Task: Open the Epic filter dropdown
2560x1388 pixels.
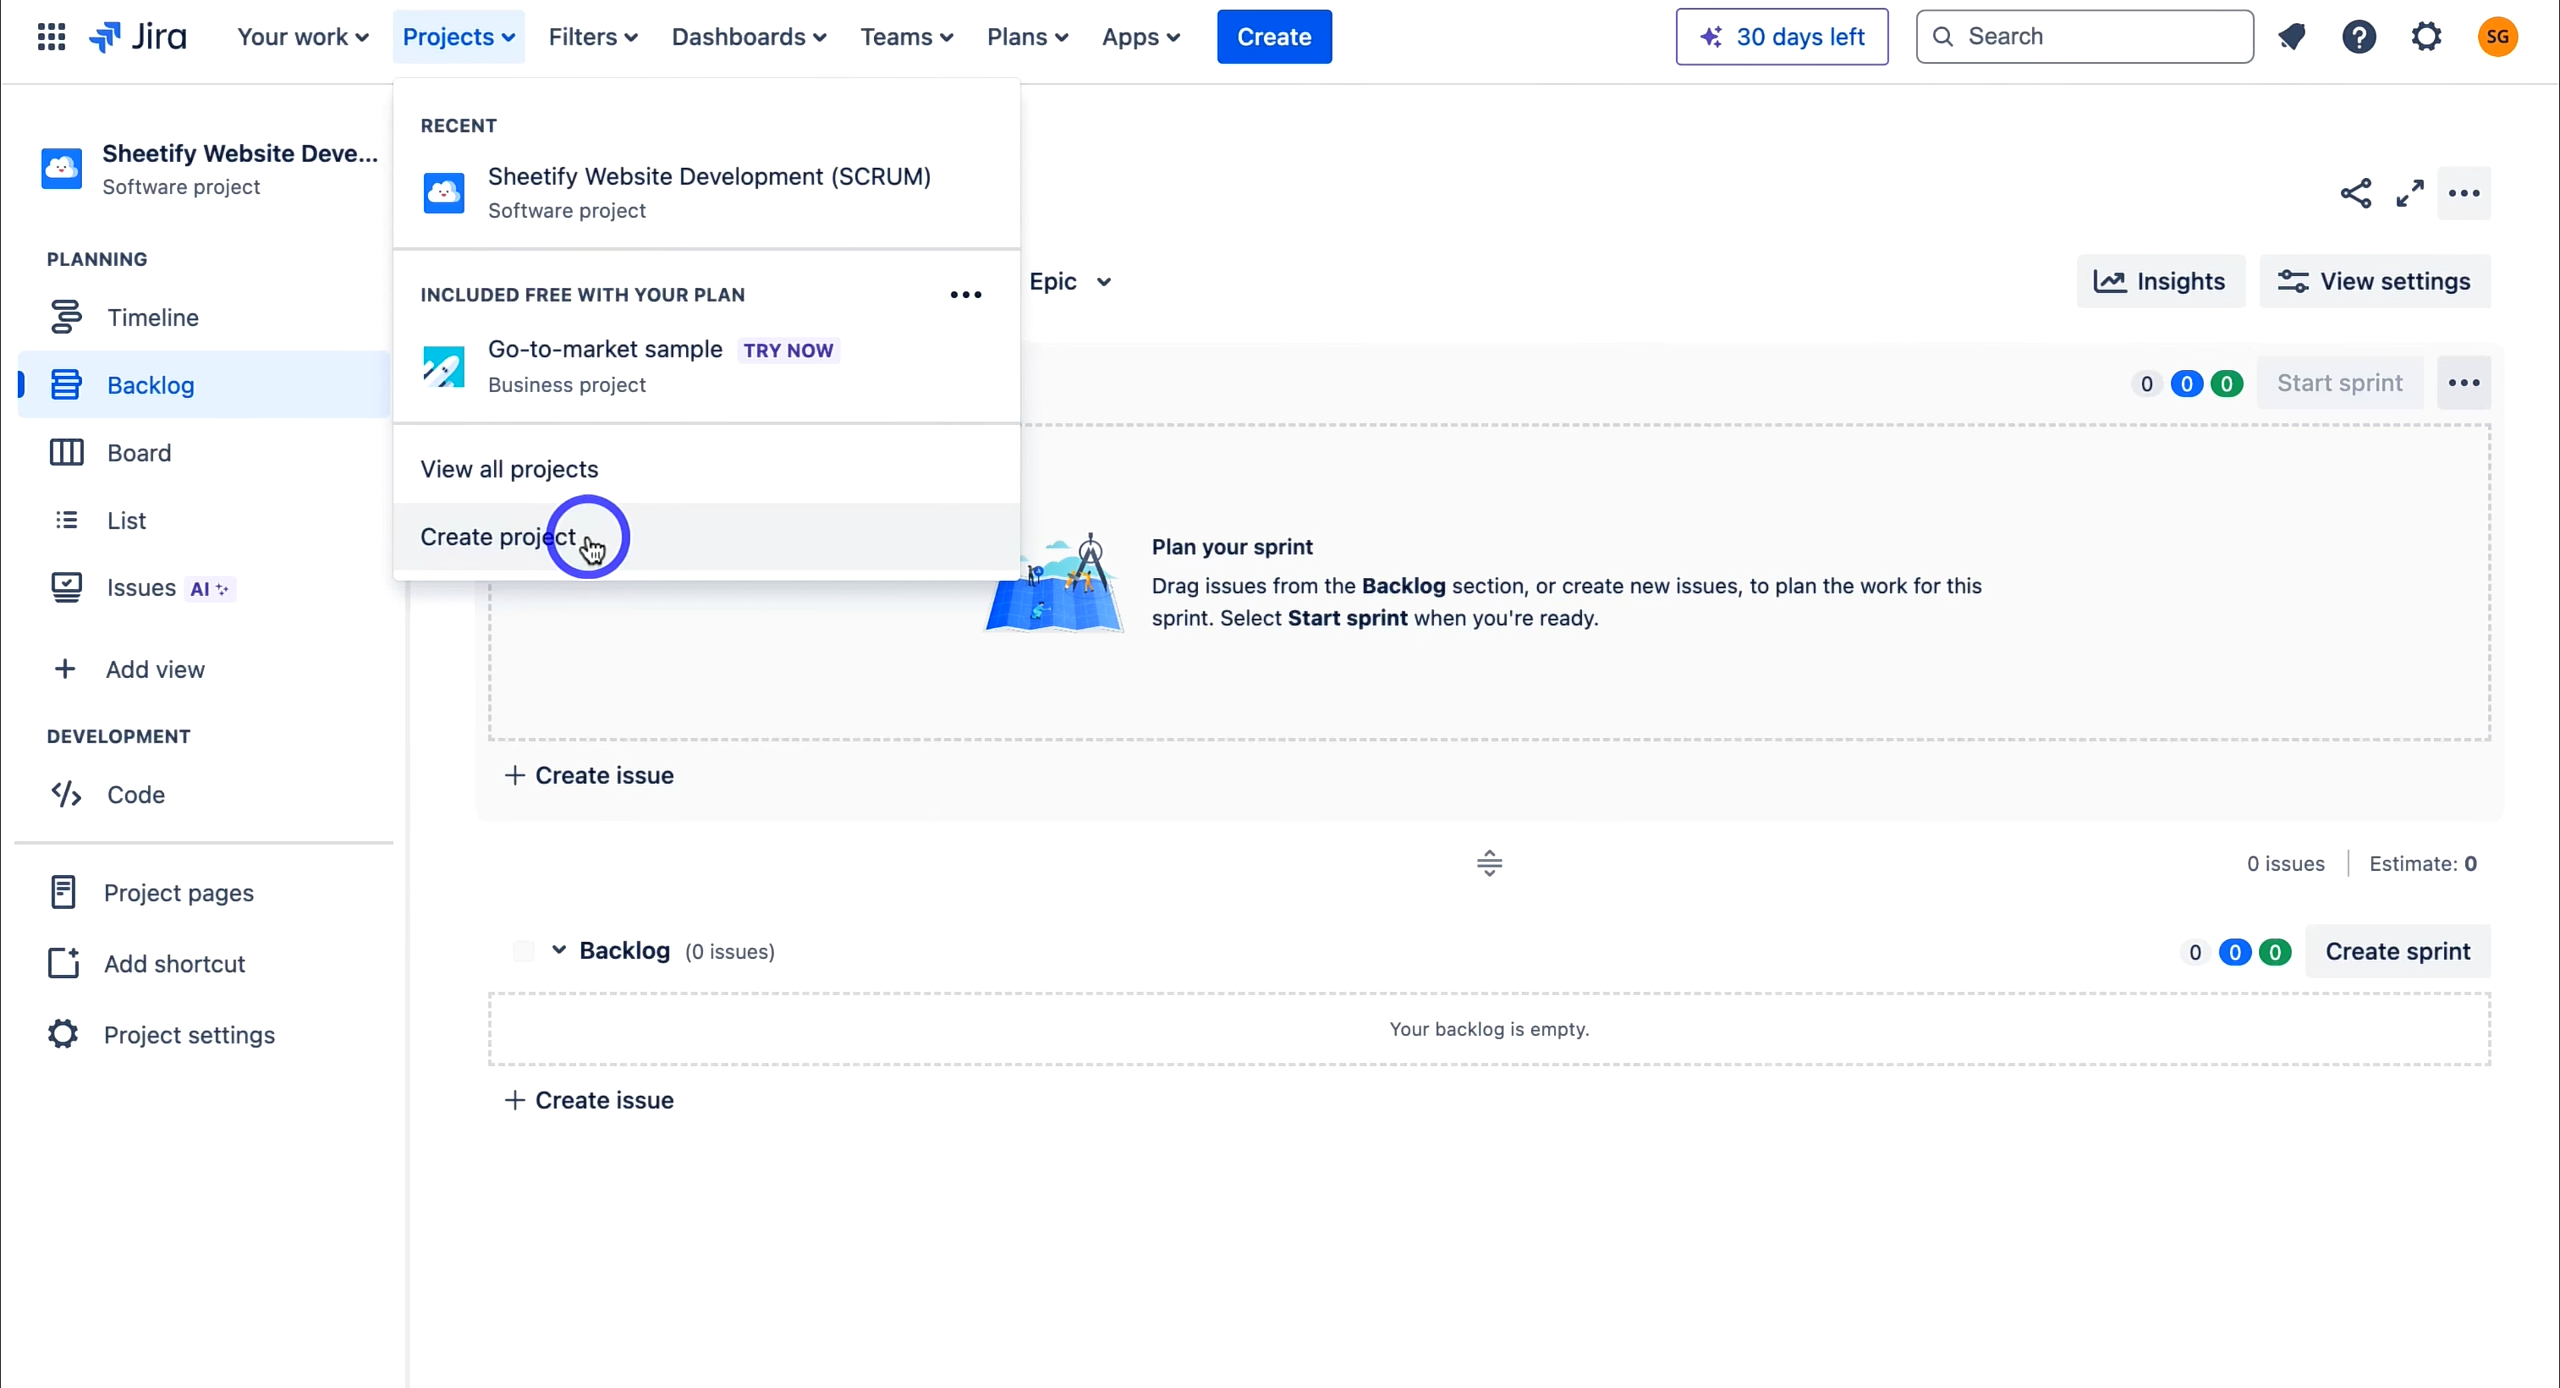Action: pos(1070,282)
